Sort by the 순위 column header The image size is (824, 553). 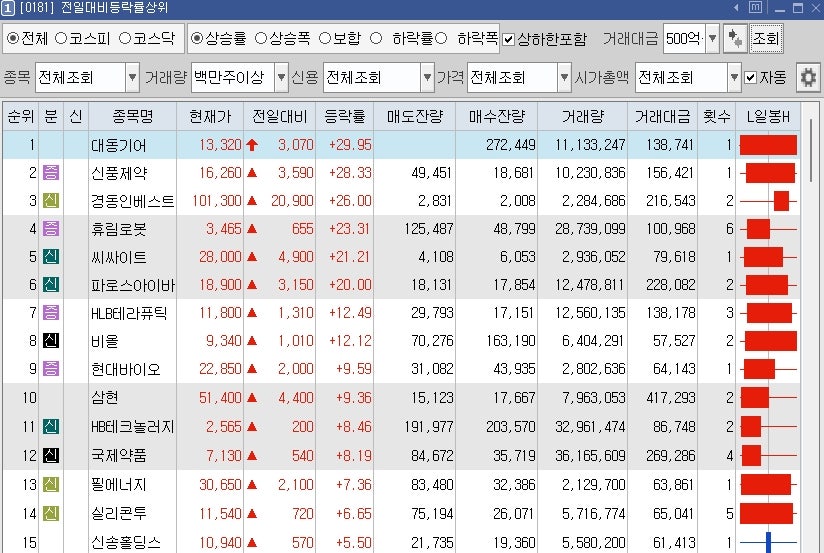20,116
